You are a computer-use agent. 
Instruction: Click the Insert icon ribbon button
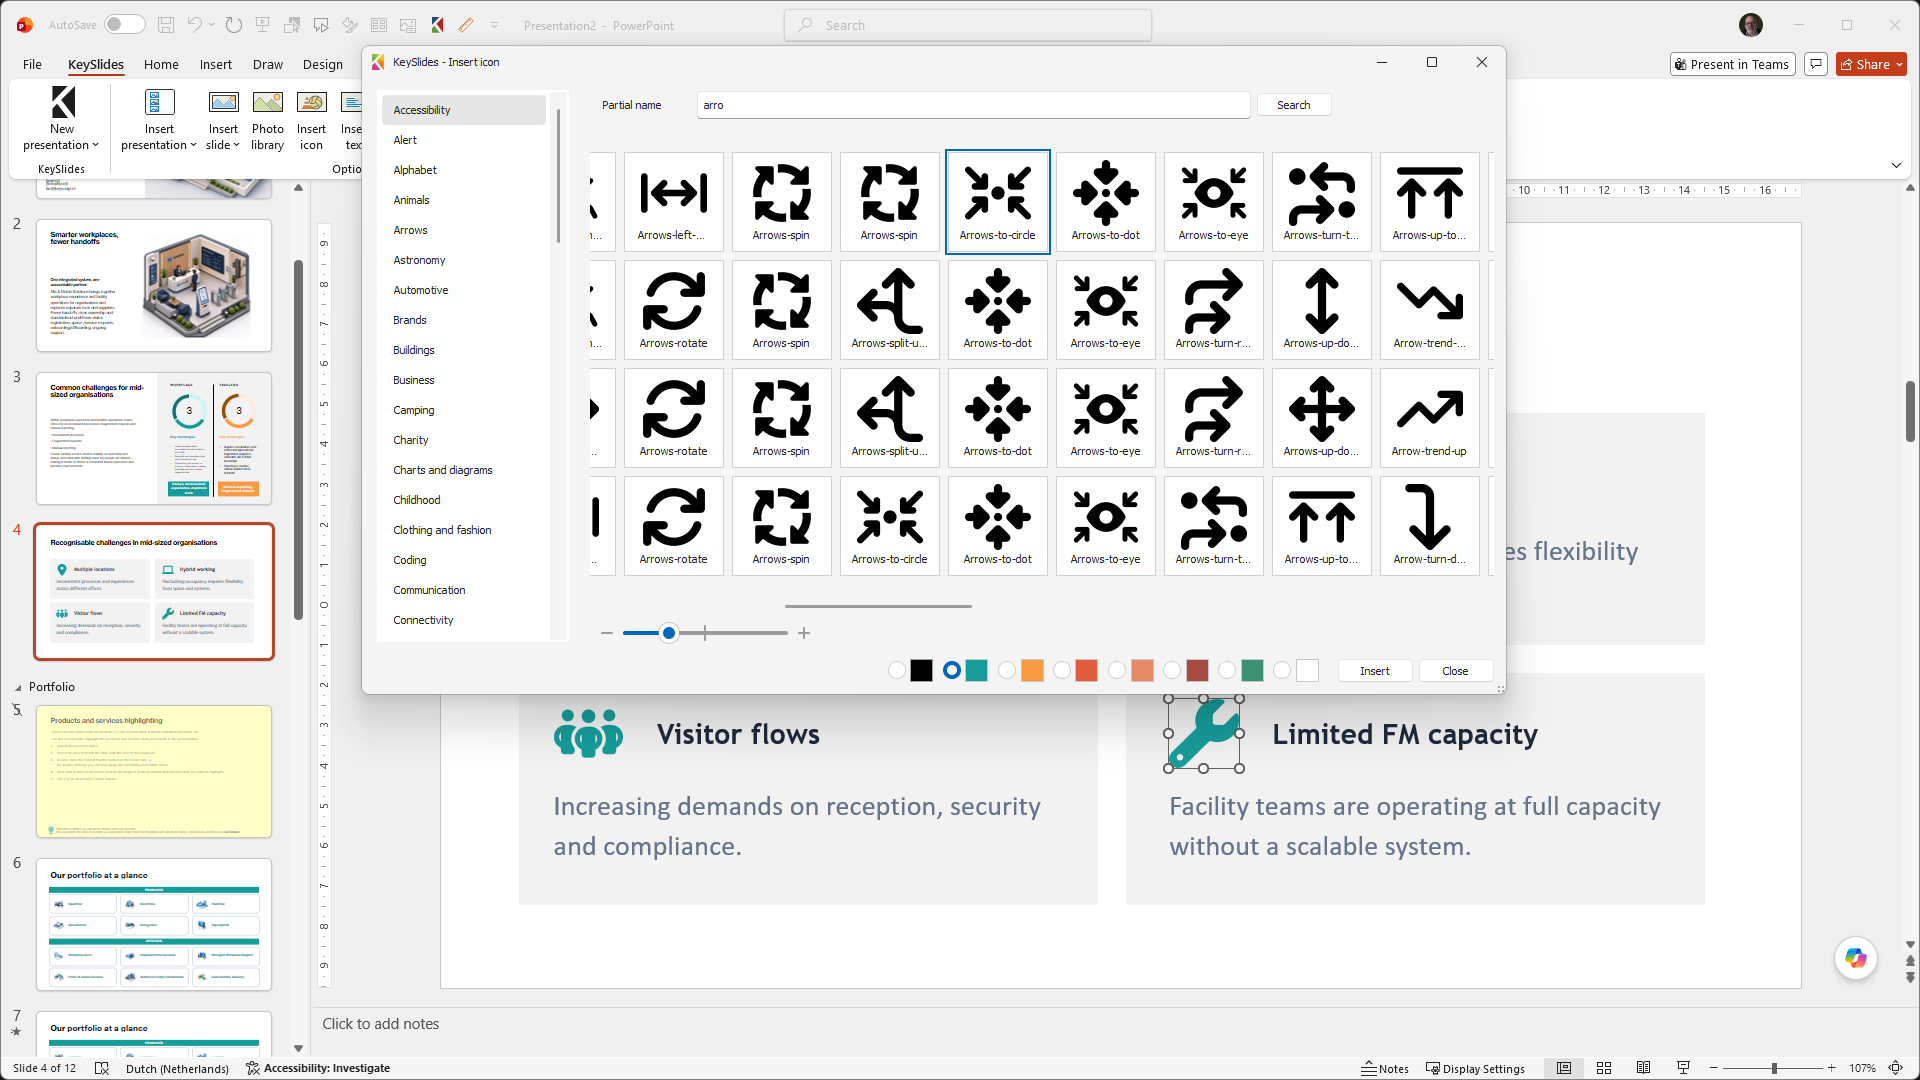coord(311,121)
